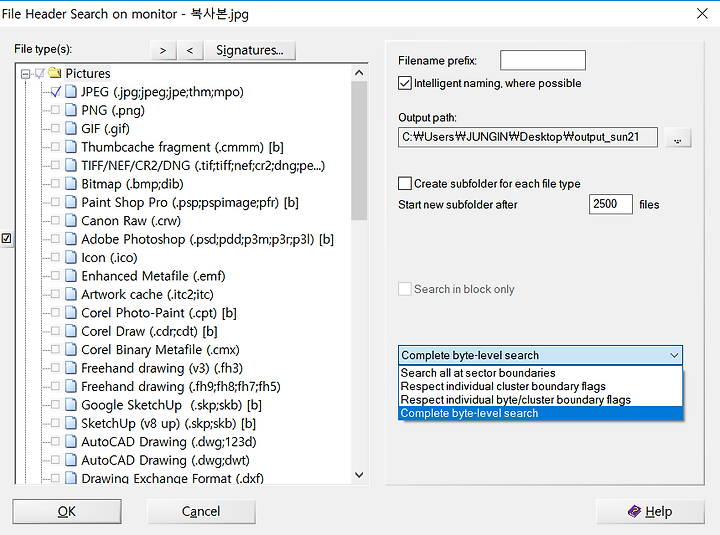Check the GIF (.gif) checkbox

56,129
